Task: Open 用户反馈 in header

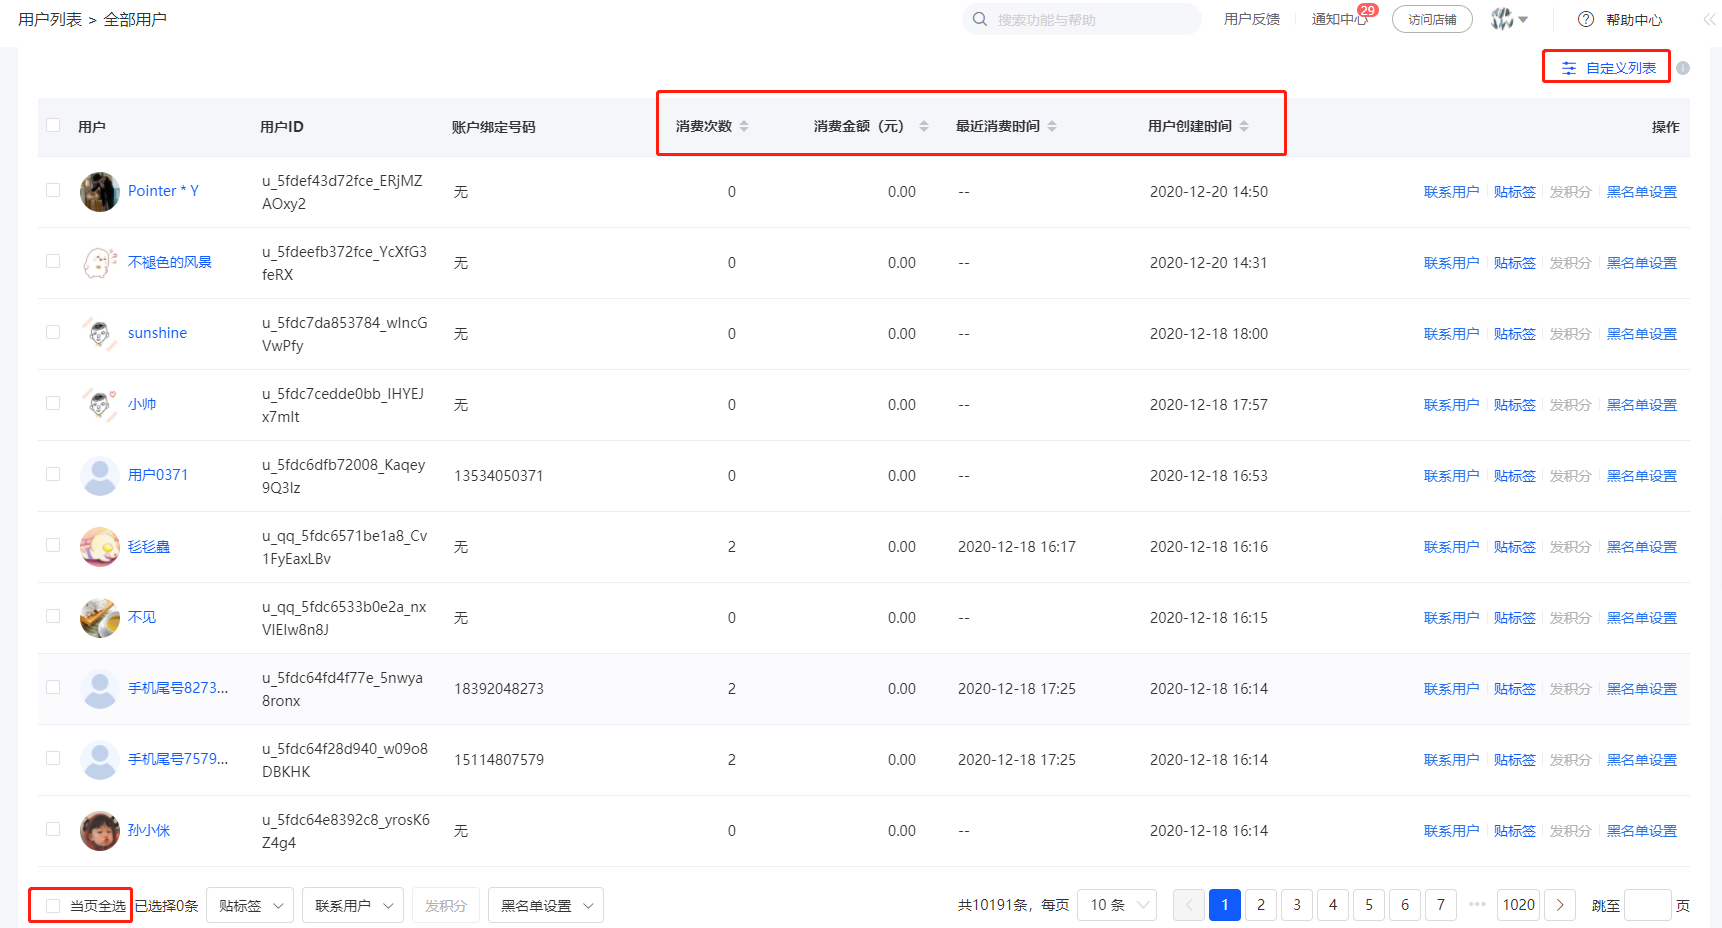Action: tap(1252, 19)
